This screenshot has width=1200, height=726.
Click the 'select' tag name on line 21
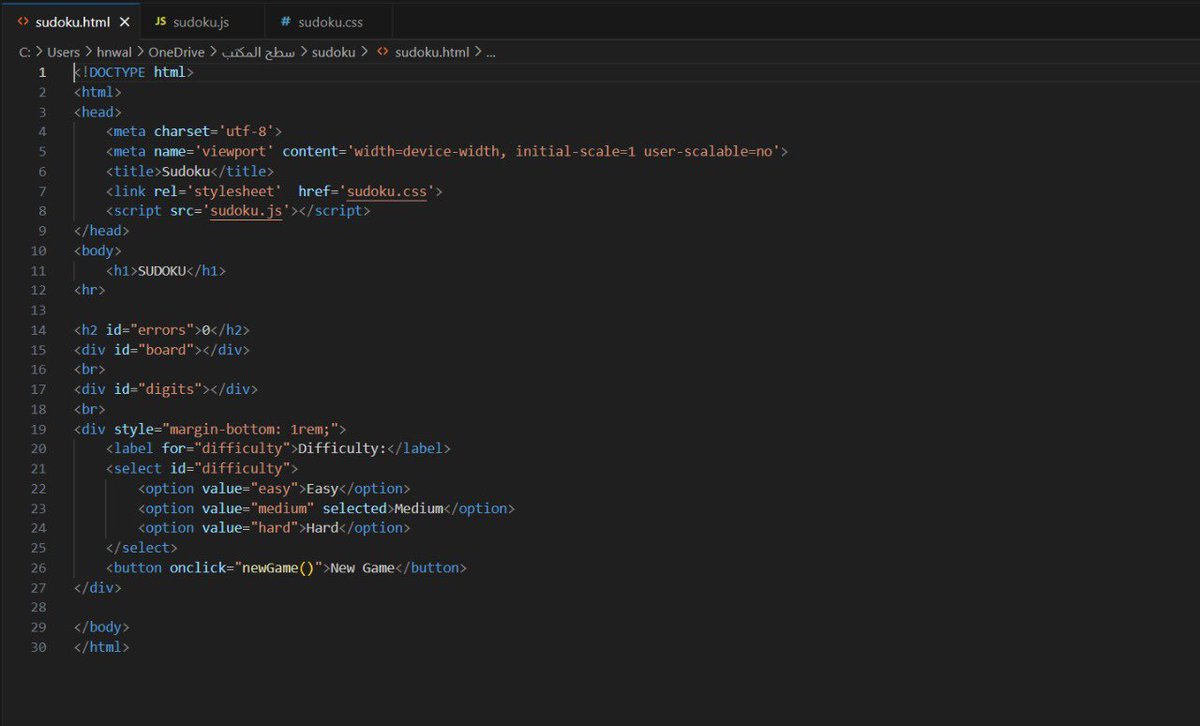(138, 468)
